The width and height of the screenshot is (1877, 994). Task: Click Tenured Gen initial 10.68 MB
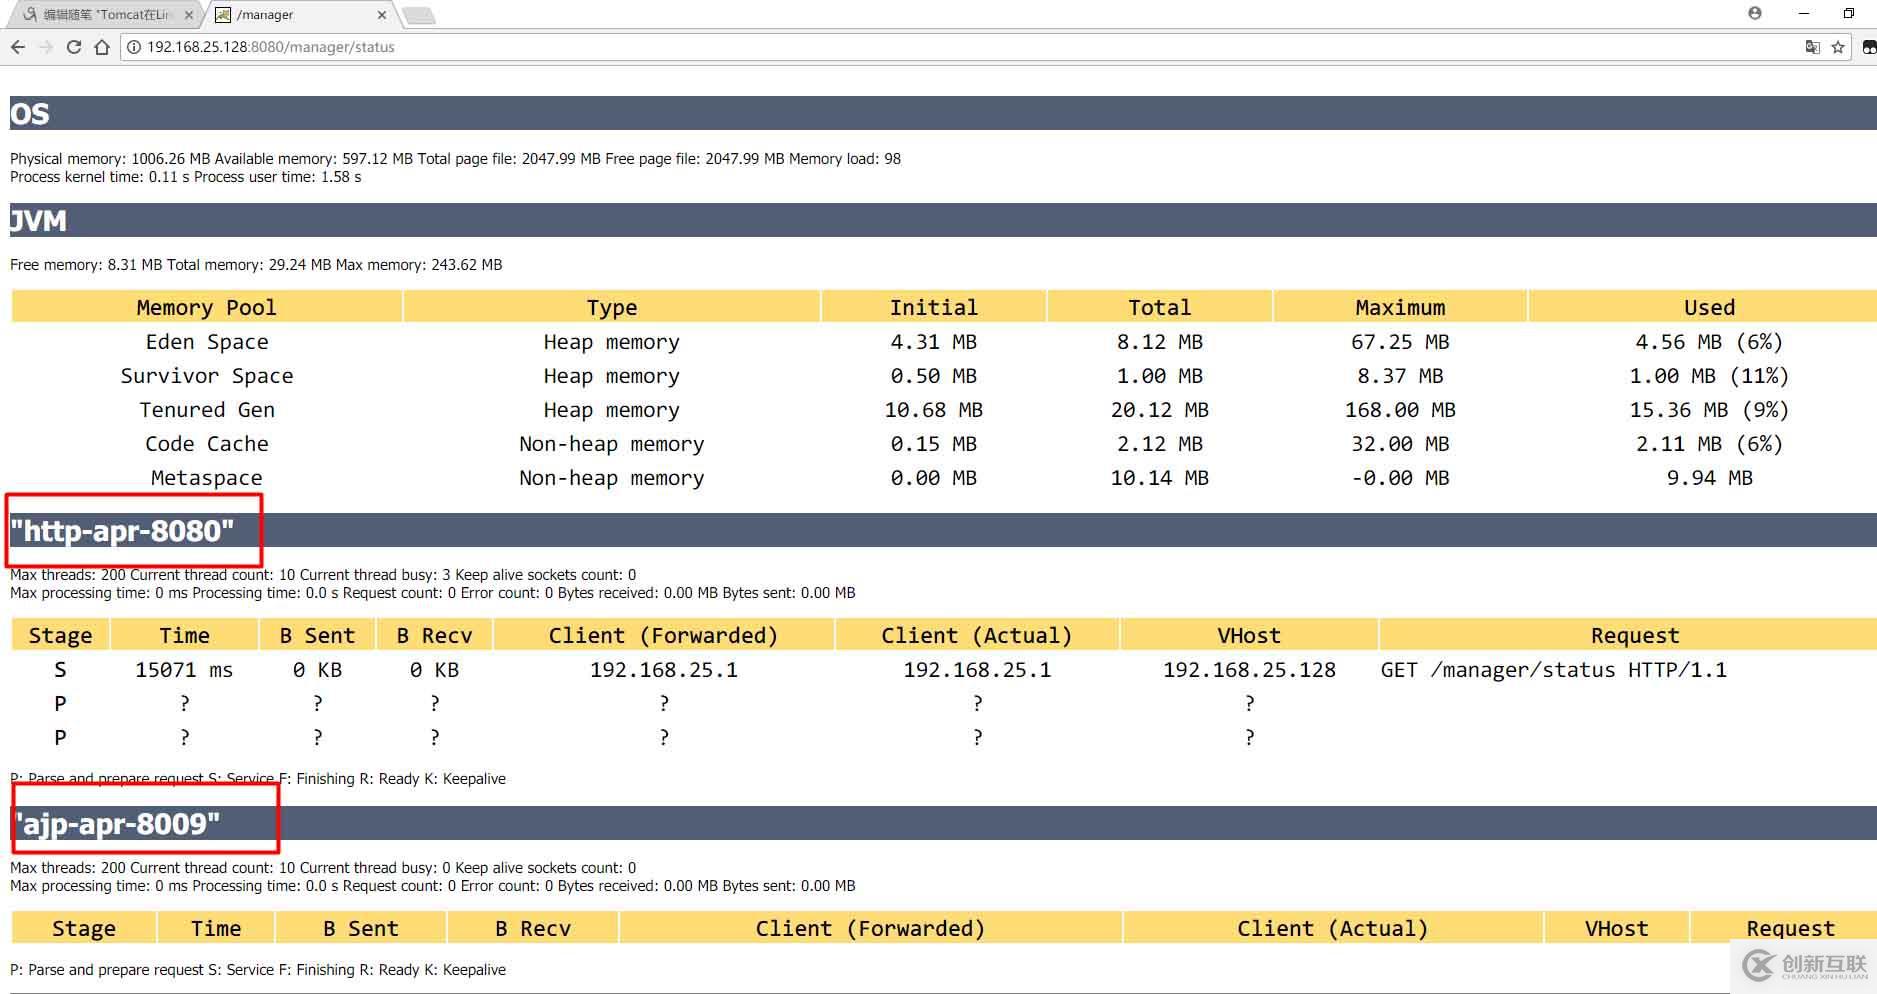(934, 410)
